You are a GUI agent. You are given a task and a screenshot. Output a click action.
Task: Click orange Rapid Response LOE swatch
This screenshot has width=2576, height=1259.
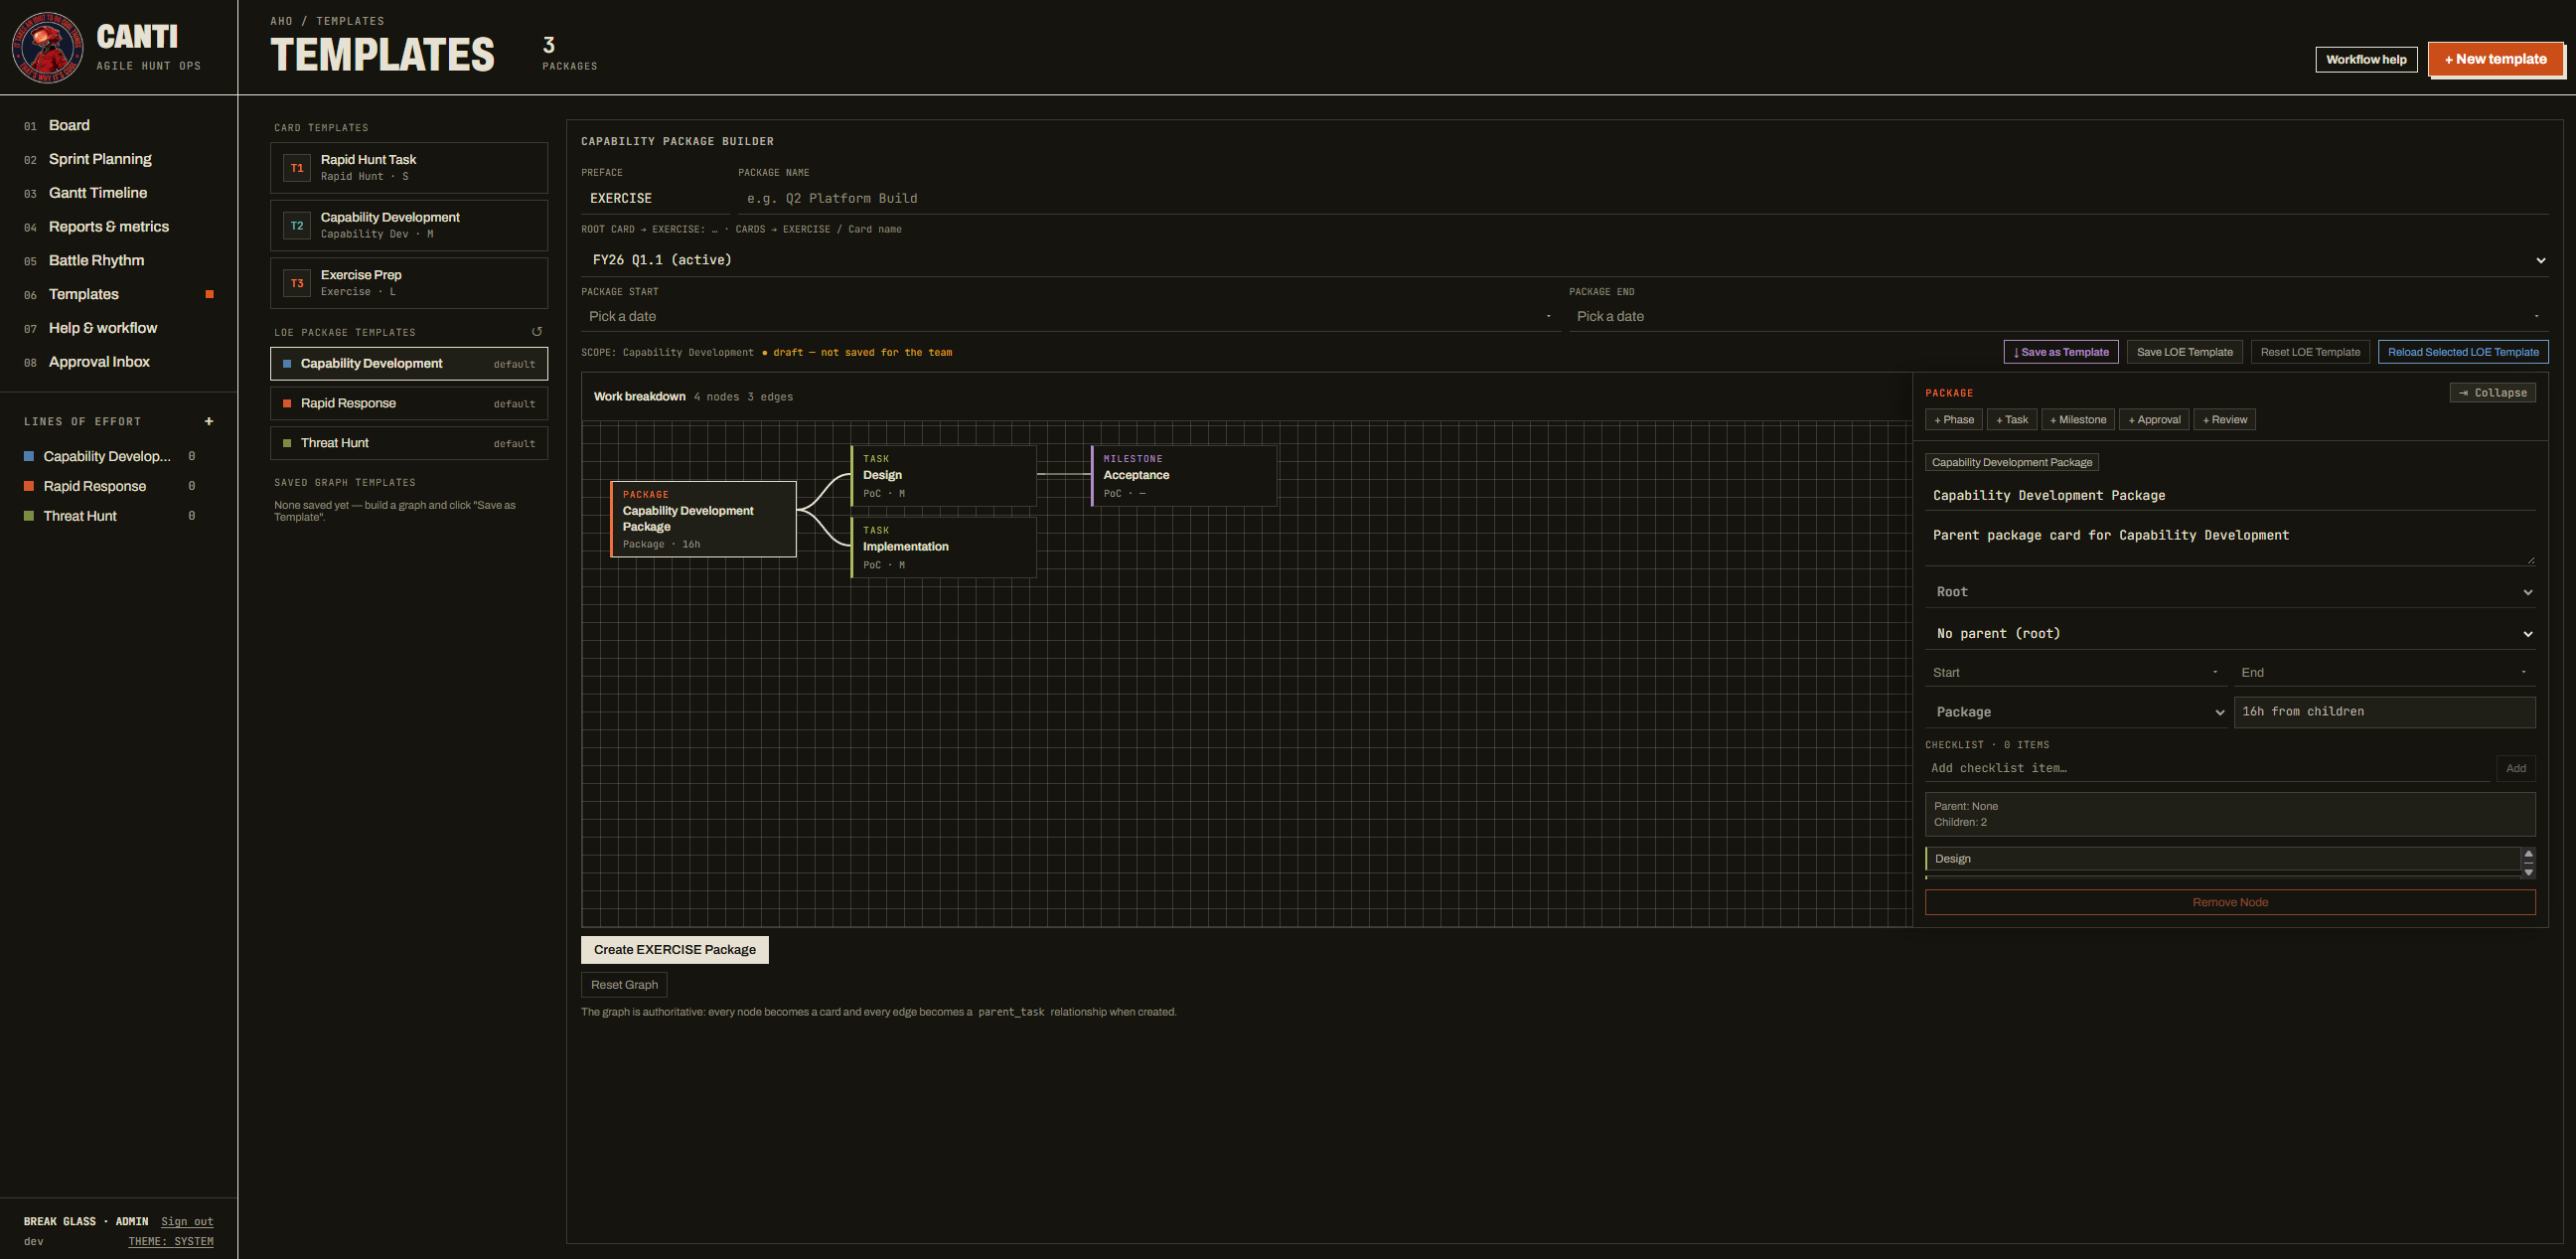29,486
